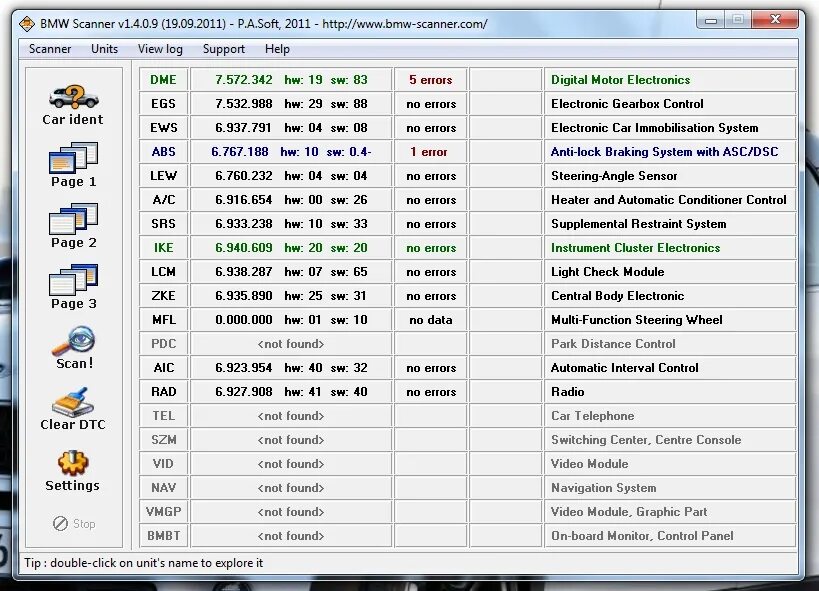This screenshot has width=819, height=591.
Task: Select the VMGP unit name
Action: (163, 512)
